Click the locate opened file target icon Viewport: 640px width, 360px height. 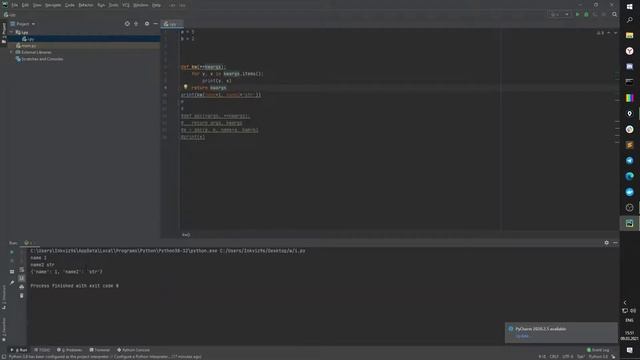click(127, 24)
